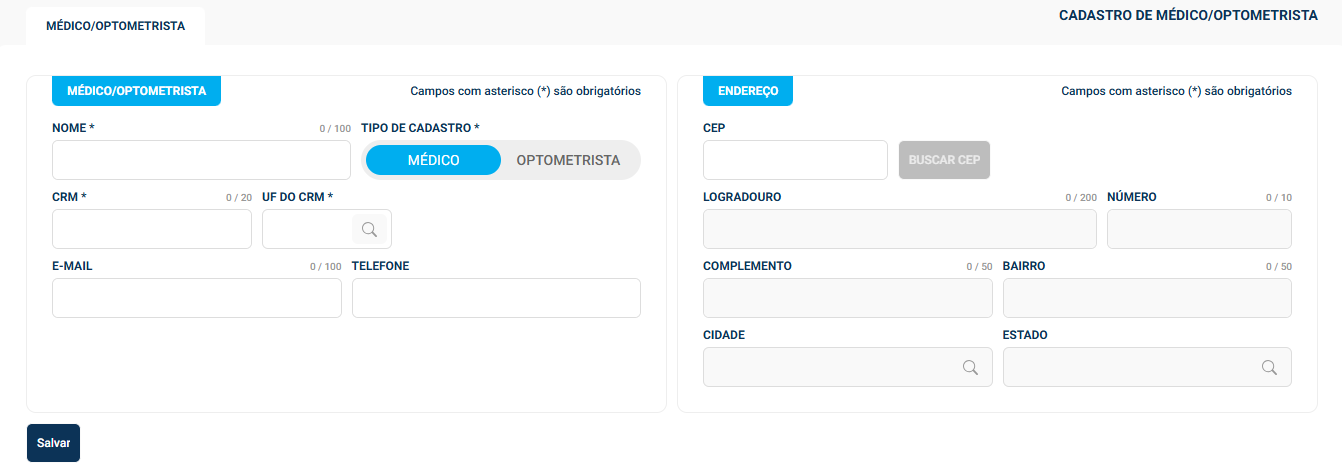
Task: Click into the CRM number field
Action: coord(152,229)
